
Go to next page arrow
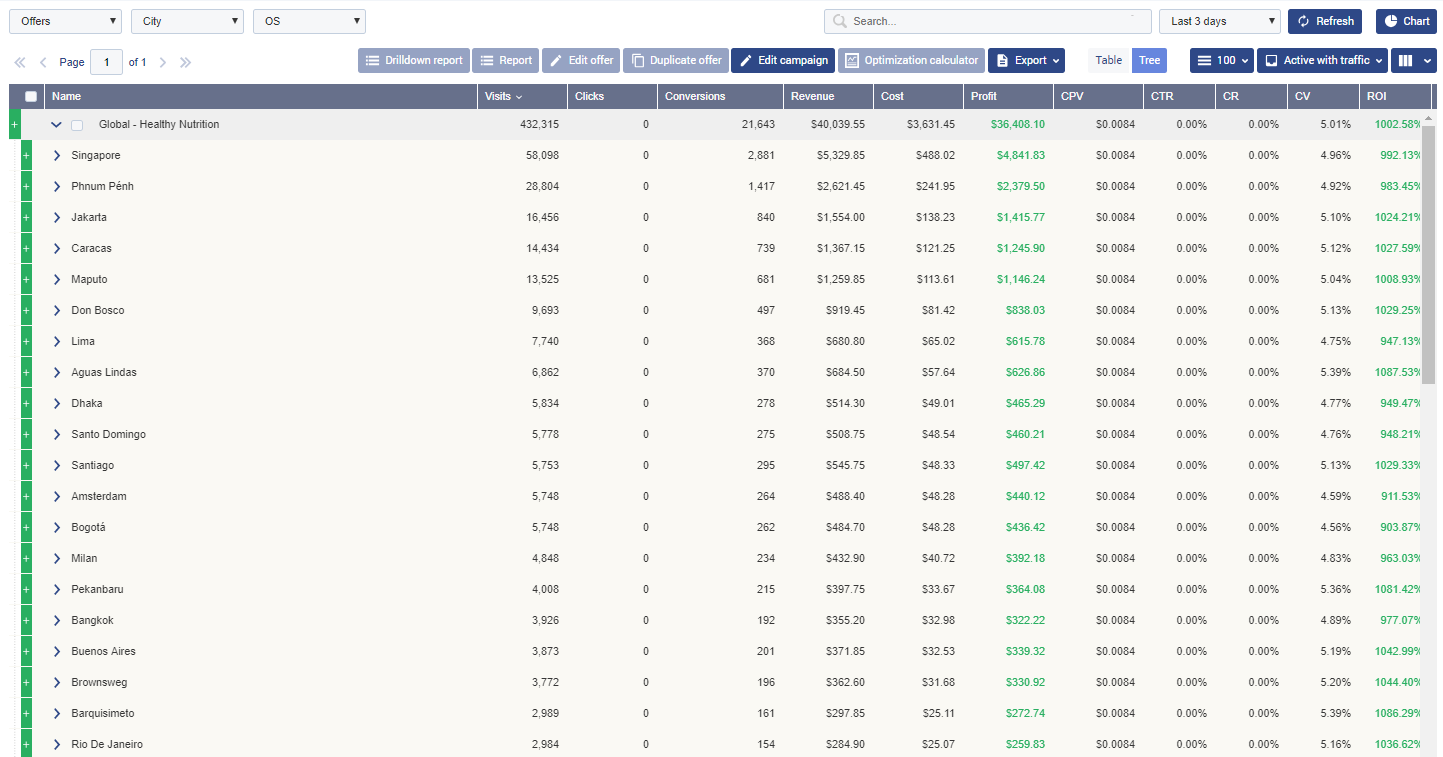163,62
